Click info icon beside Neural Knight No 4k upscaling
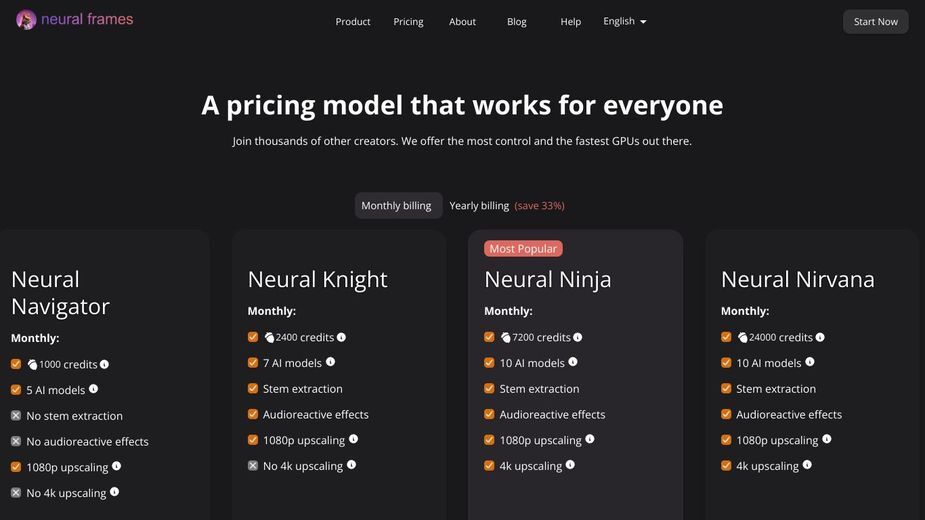Image resolution: width=925 pixels, height=520 pixels. pos(351,465)
